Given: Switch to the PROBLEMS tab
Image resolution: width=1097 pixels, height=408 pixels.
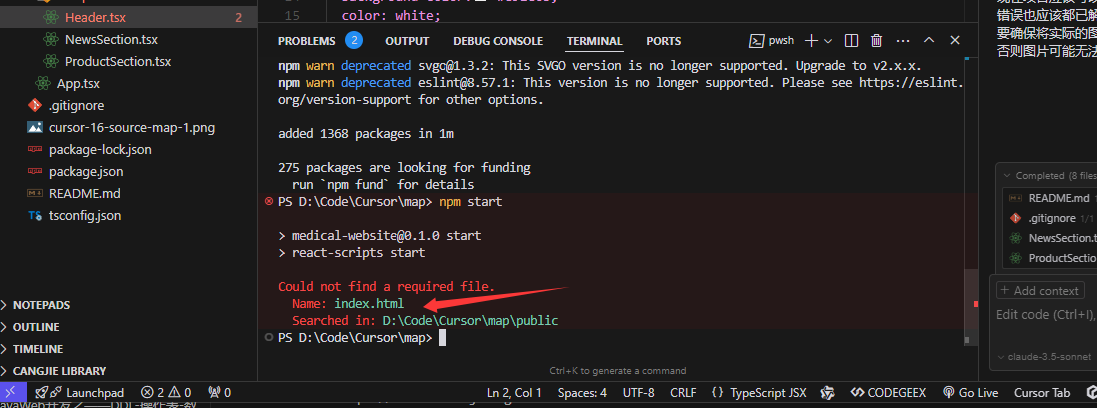Looking at the screenshot, I should click(x=307, y=41).
